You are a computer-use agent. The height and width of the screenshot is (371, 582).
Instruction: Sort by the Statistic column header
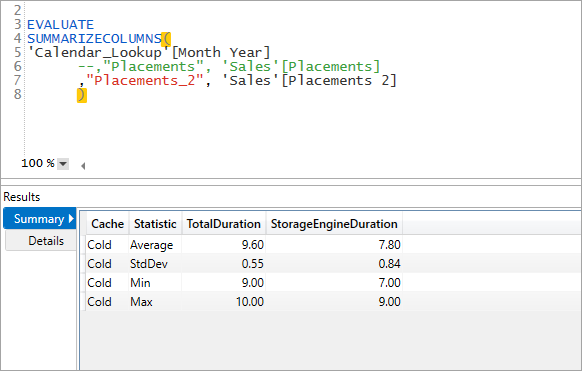click(155, 224)
